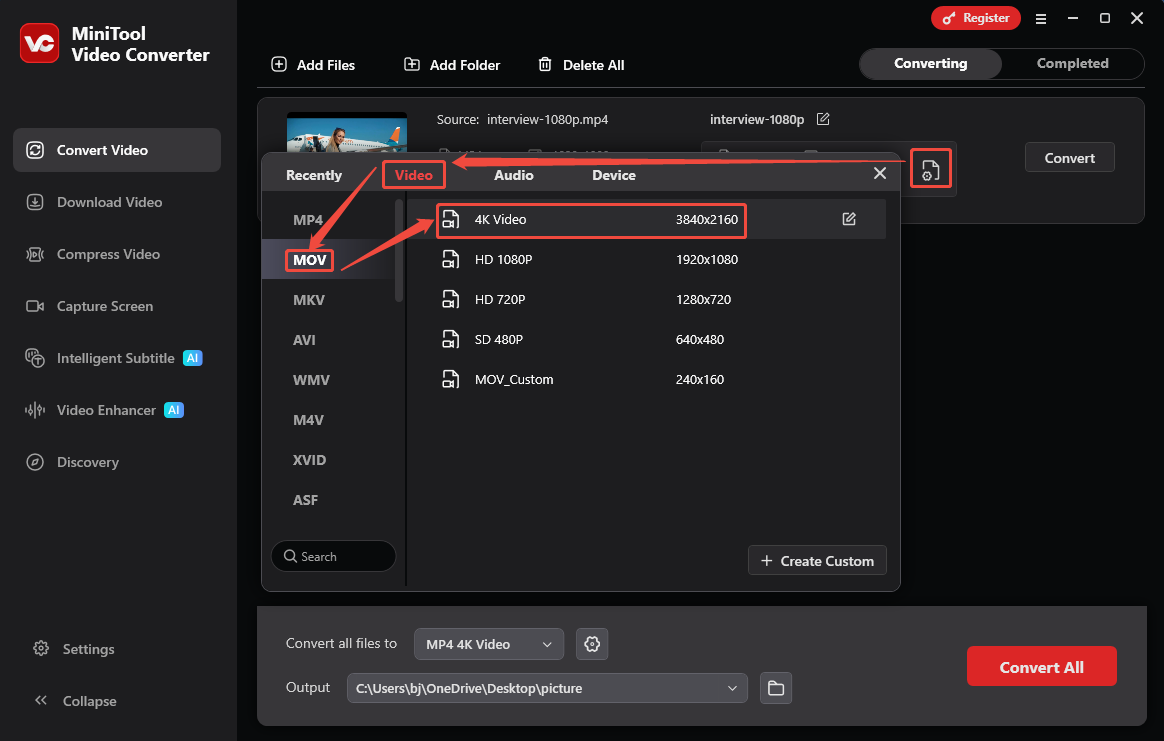The width and height of the screenshot is (1164, 741).
Task: Click the Create Custom button
Action: click(817, 561)
